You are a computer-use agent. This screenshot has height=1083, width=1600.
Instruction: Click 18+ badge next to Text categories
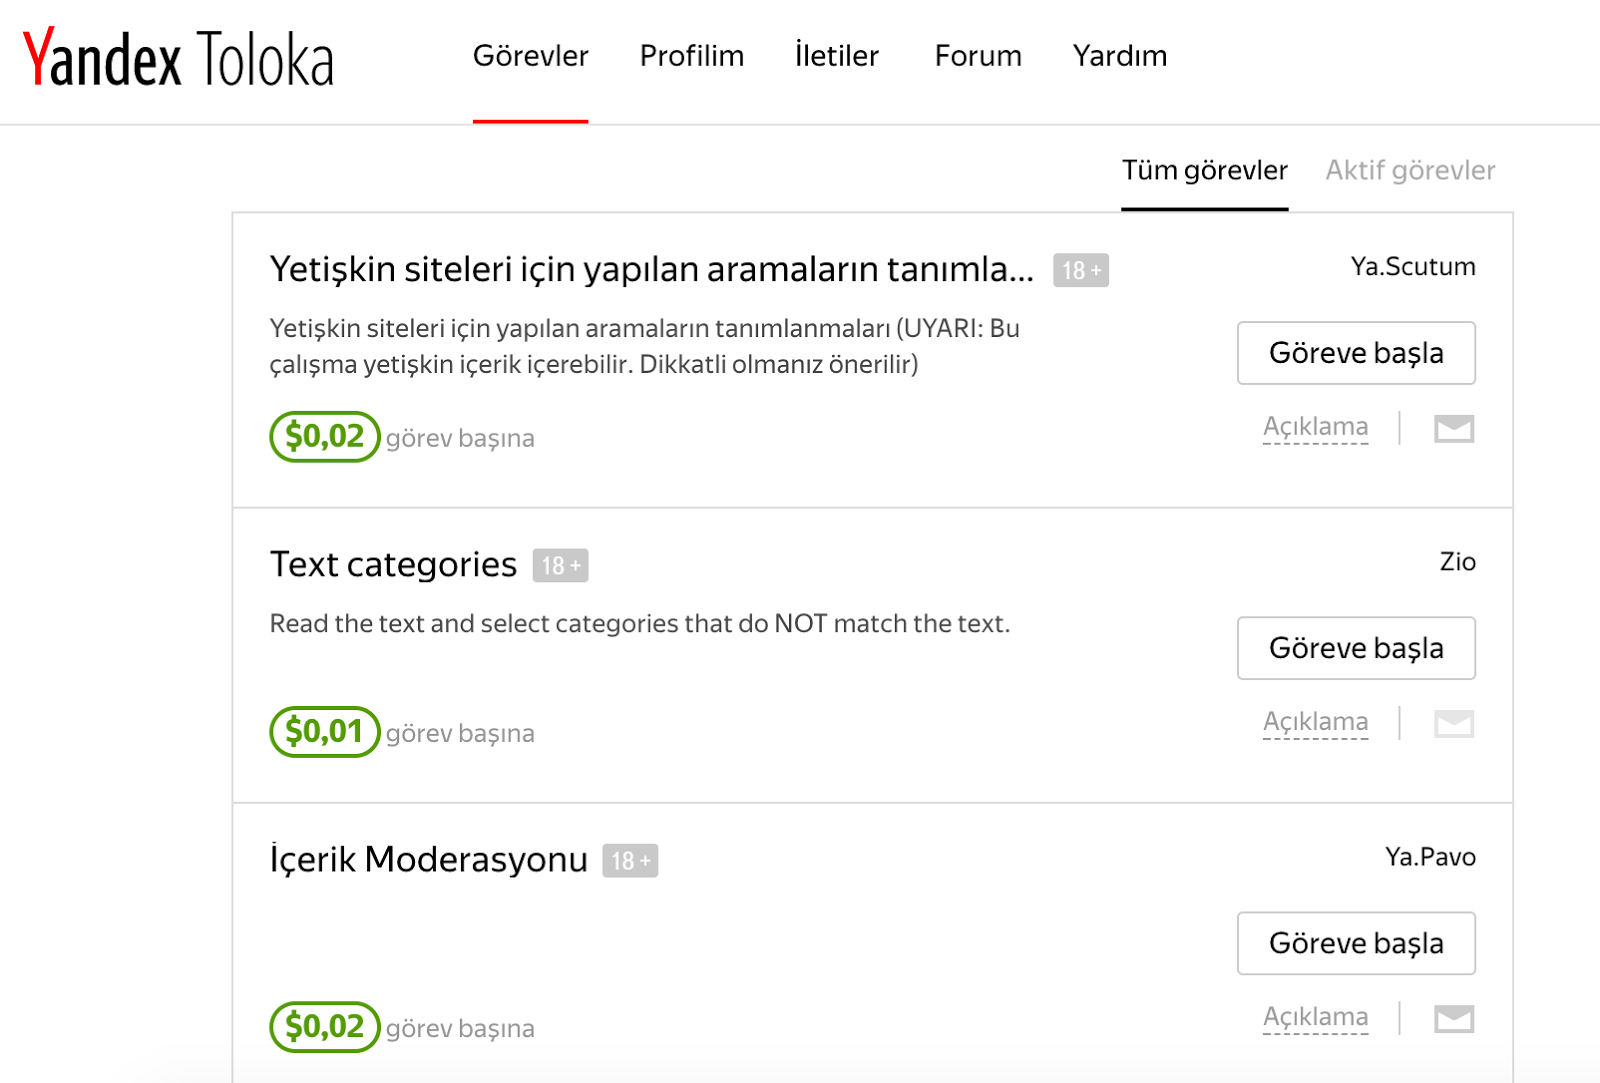pos(560,566)
